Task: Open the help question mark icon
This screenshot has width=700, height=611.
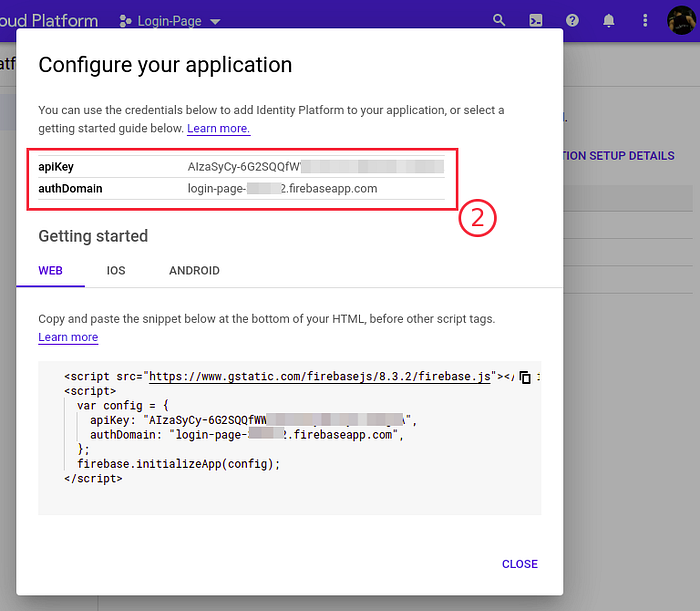Action: click(x=572, y=20)
